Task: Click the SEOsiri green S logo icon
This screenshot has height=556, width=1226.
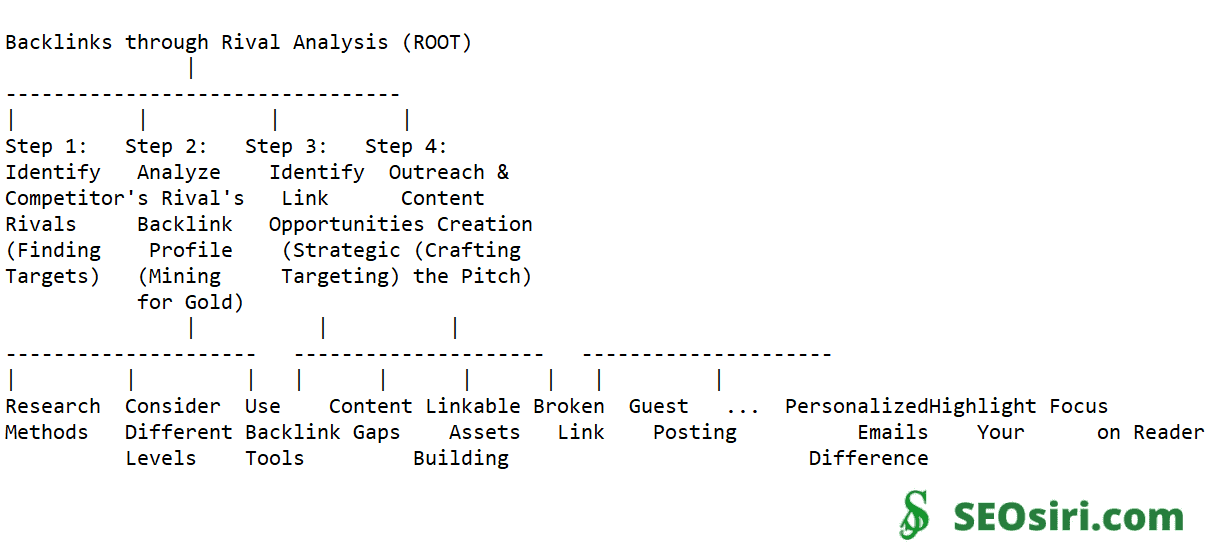Action: 914,516
